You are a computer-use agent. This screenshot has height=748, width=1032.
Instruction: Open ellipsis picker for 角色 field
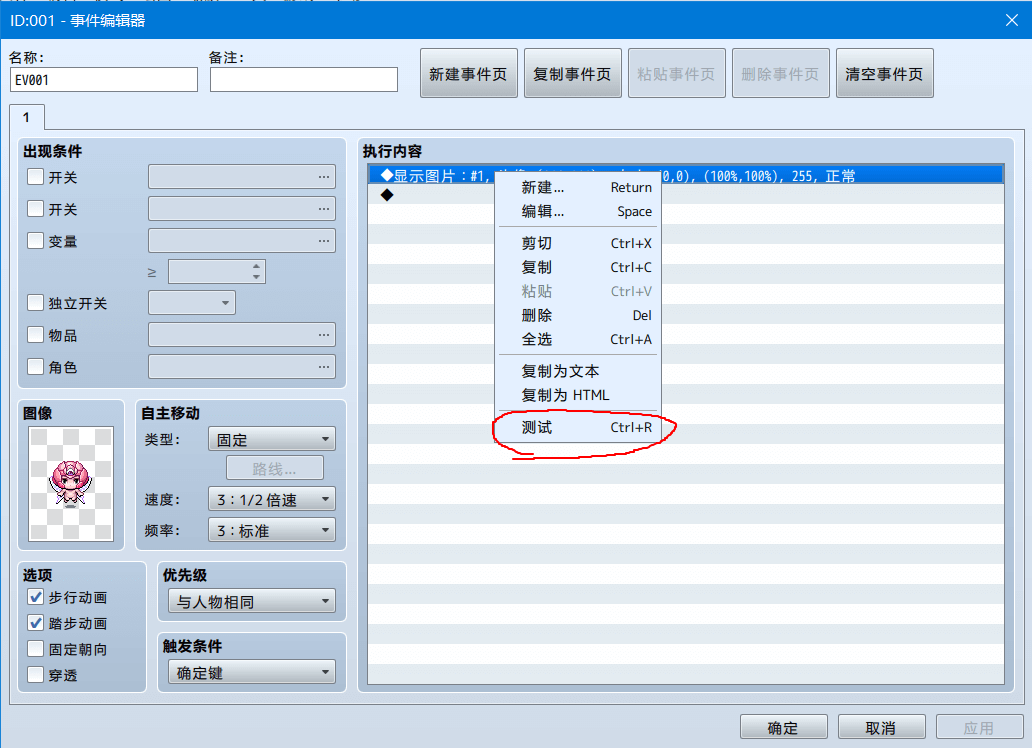click(324, 367)
